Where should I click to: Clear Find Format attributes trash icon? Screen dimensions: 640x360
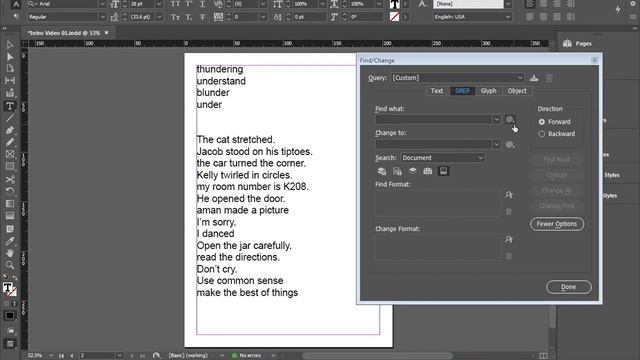[509, 211]
